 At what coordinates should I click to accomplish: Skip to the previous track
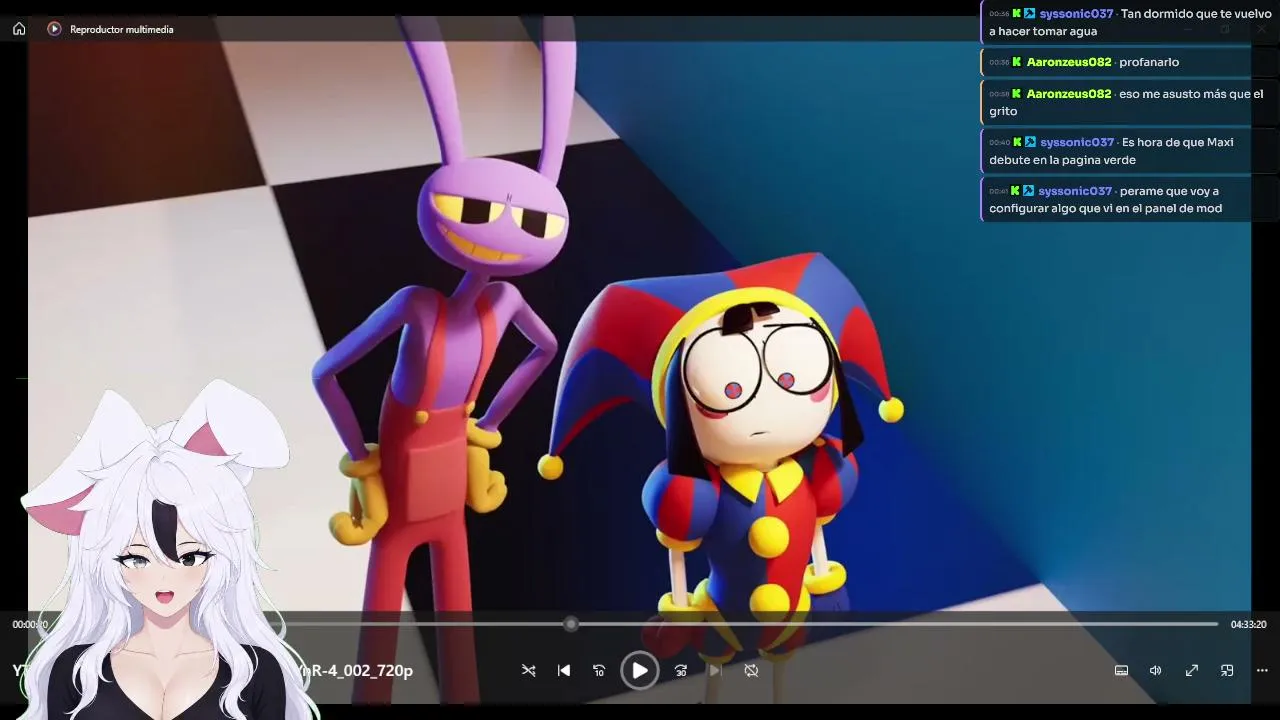(x=564, y=671)
